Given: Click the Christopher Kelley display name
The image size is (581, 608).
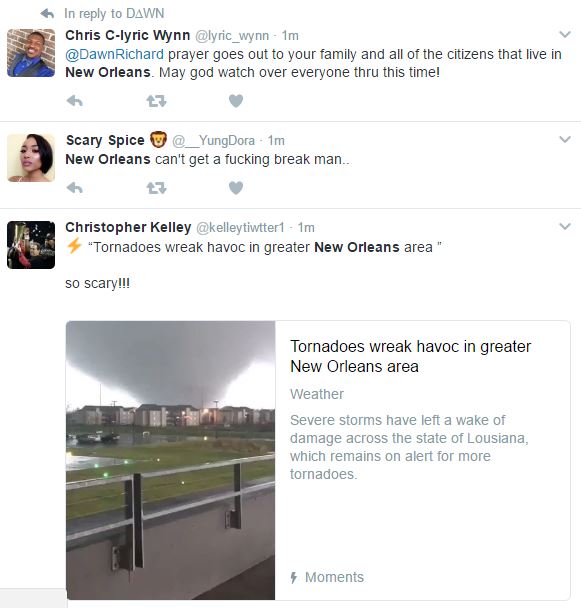Looking at the screenshot, I should tap(128, 227).
